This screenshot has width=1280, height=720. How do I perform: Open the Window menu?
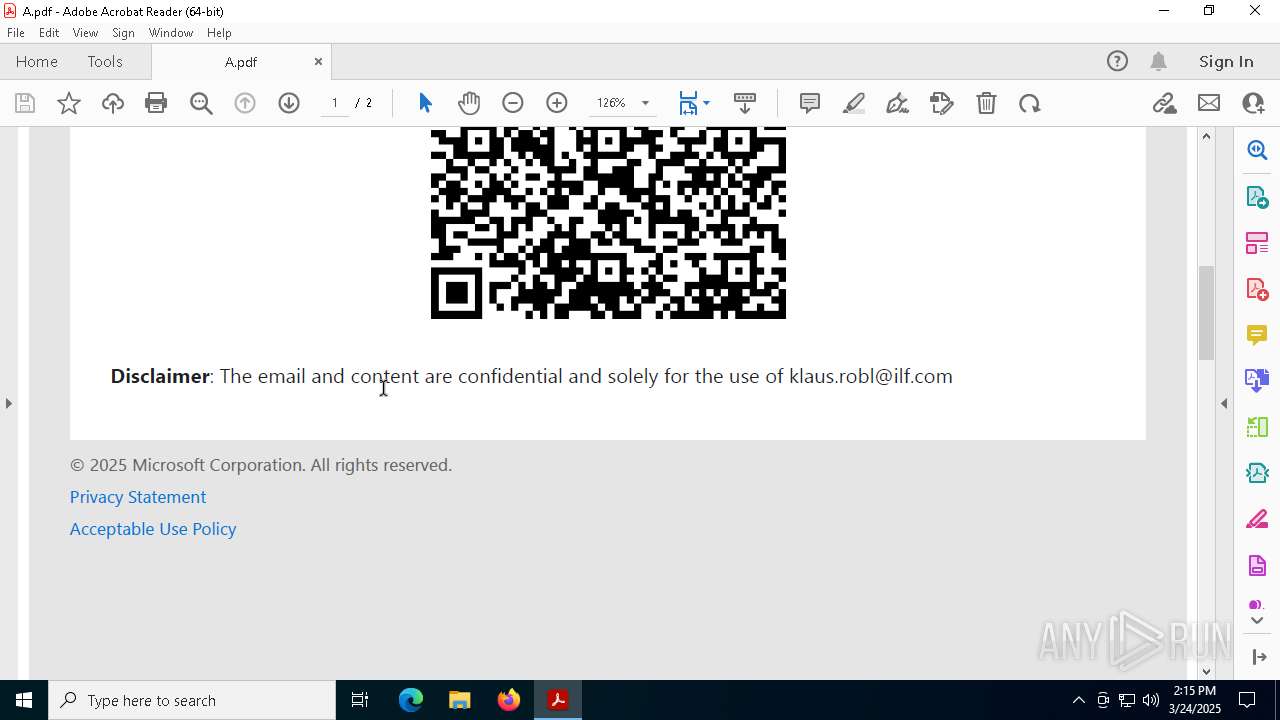coord(171,33)
